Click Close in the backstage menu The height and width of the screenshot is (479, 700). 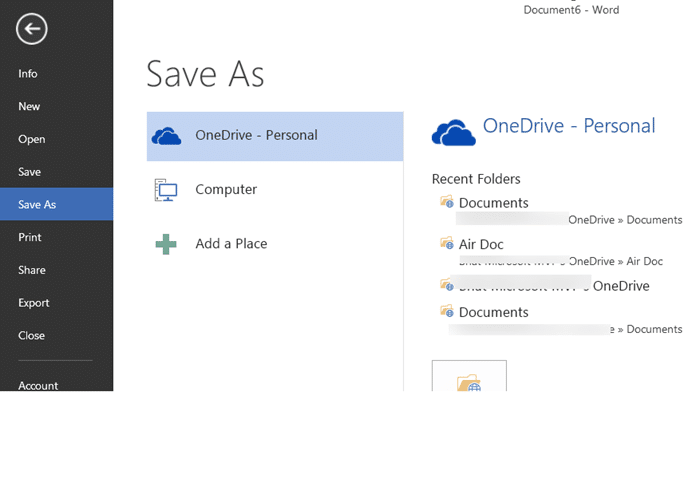coord(31,335)
